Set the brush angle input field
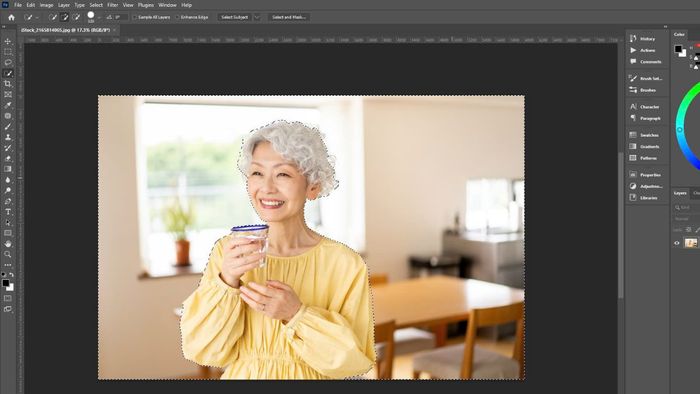700x394 pixels. click(121, 17)
